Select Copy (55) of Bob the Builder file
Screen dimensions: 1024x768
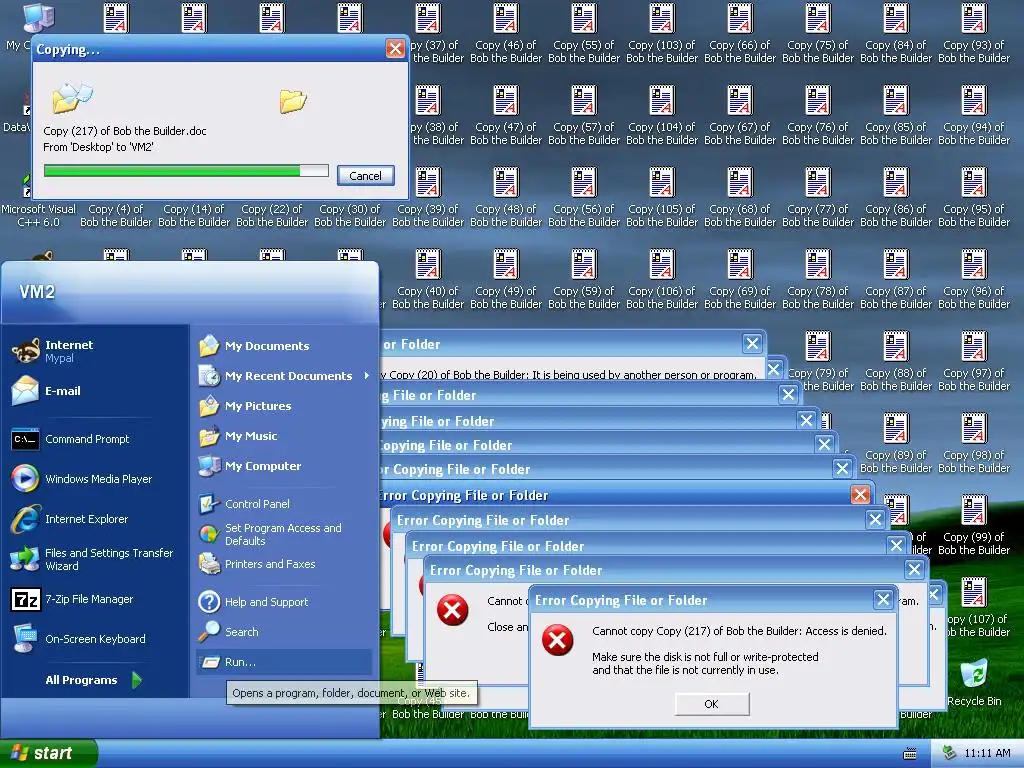(584, 34)
